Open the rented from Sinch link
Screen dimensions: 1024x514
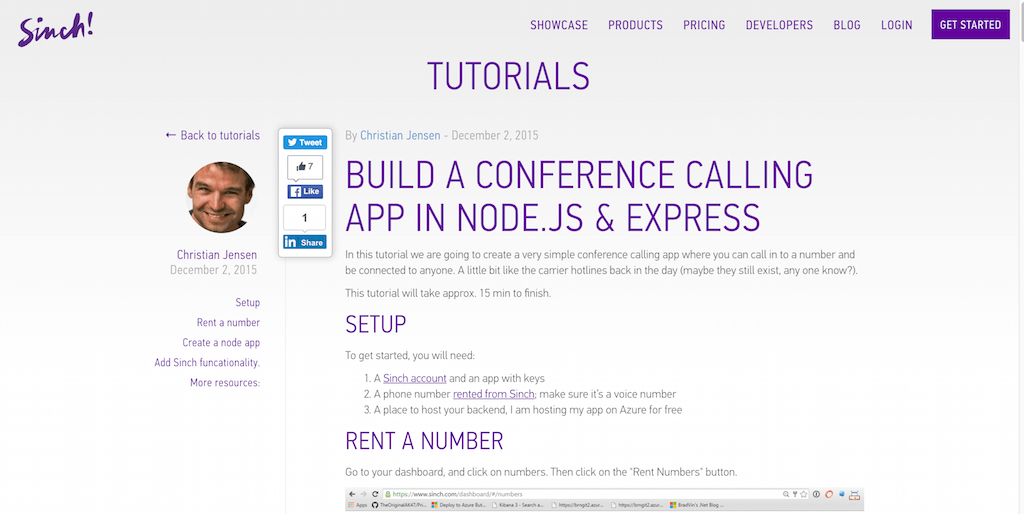(x=494, y=394)
